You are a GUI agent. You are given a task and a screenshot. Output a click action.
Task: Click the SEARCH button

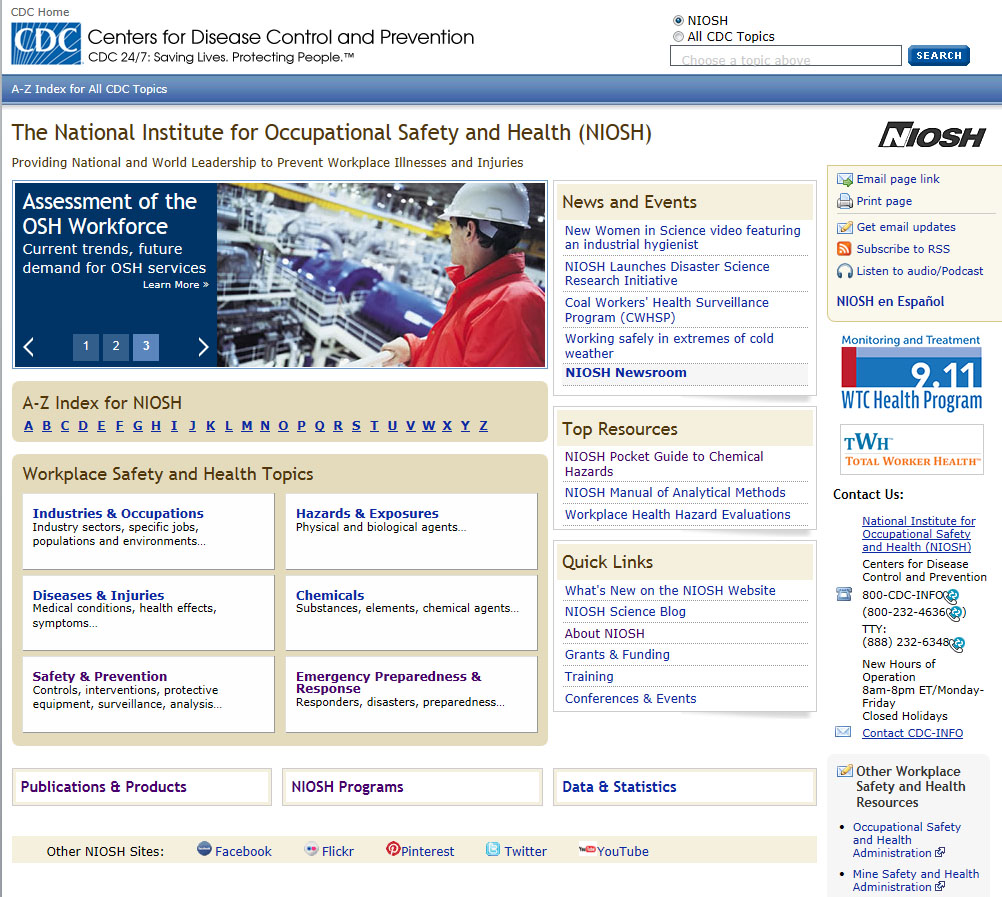(939, 56)
